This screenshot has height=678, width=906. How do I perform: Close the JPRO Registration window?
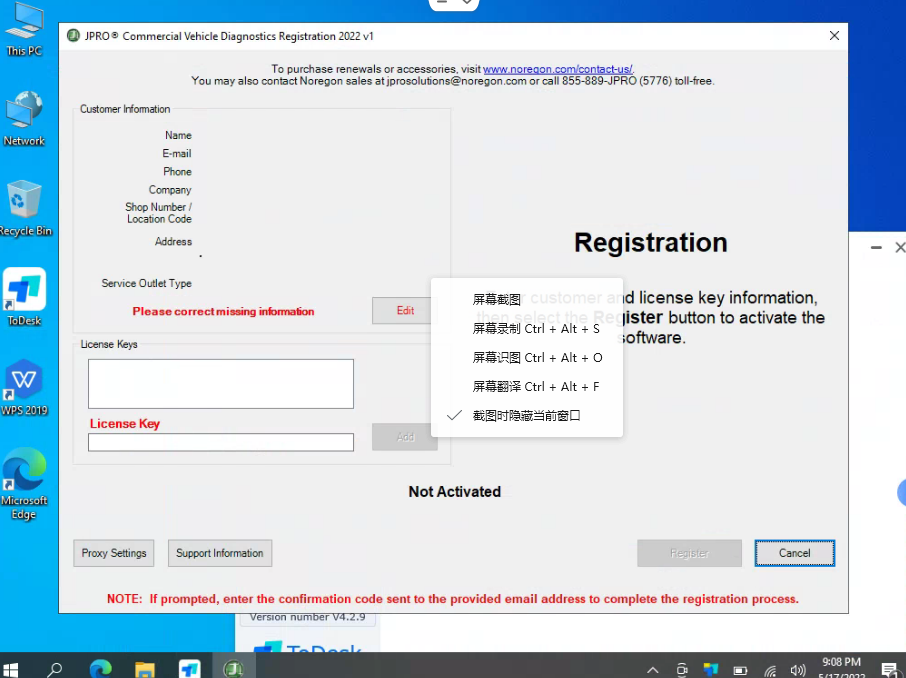click(834, 36)
